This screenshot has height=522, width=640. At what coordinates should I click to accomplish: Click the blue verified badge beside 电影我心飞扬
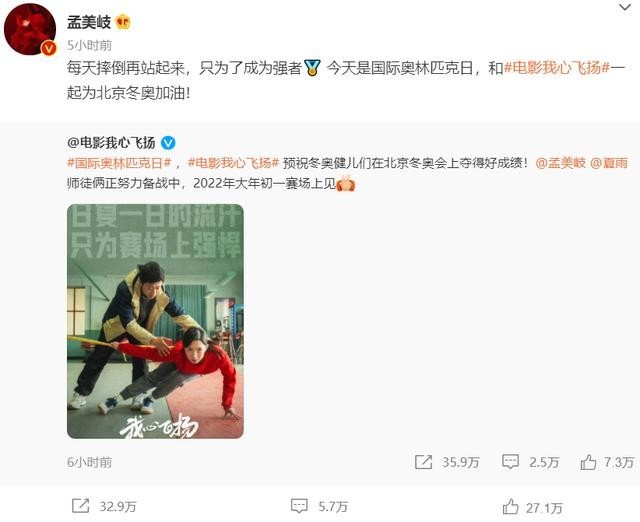(x=168, y=143)
